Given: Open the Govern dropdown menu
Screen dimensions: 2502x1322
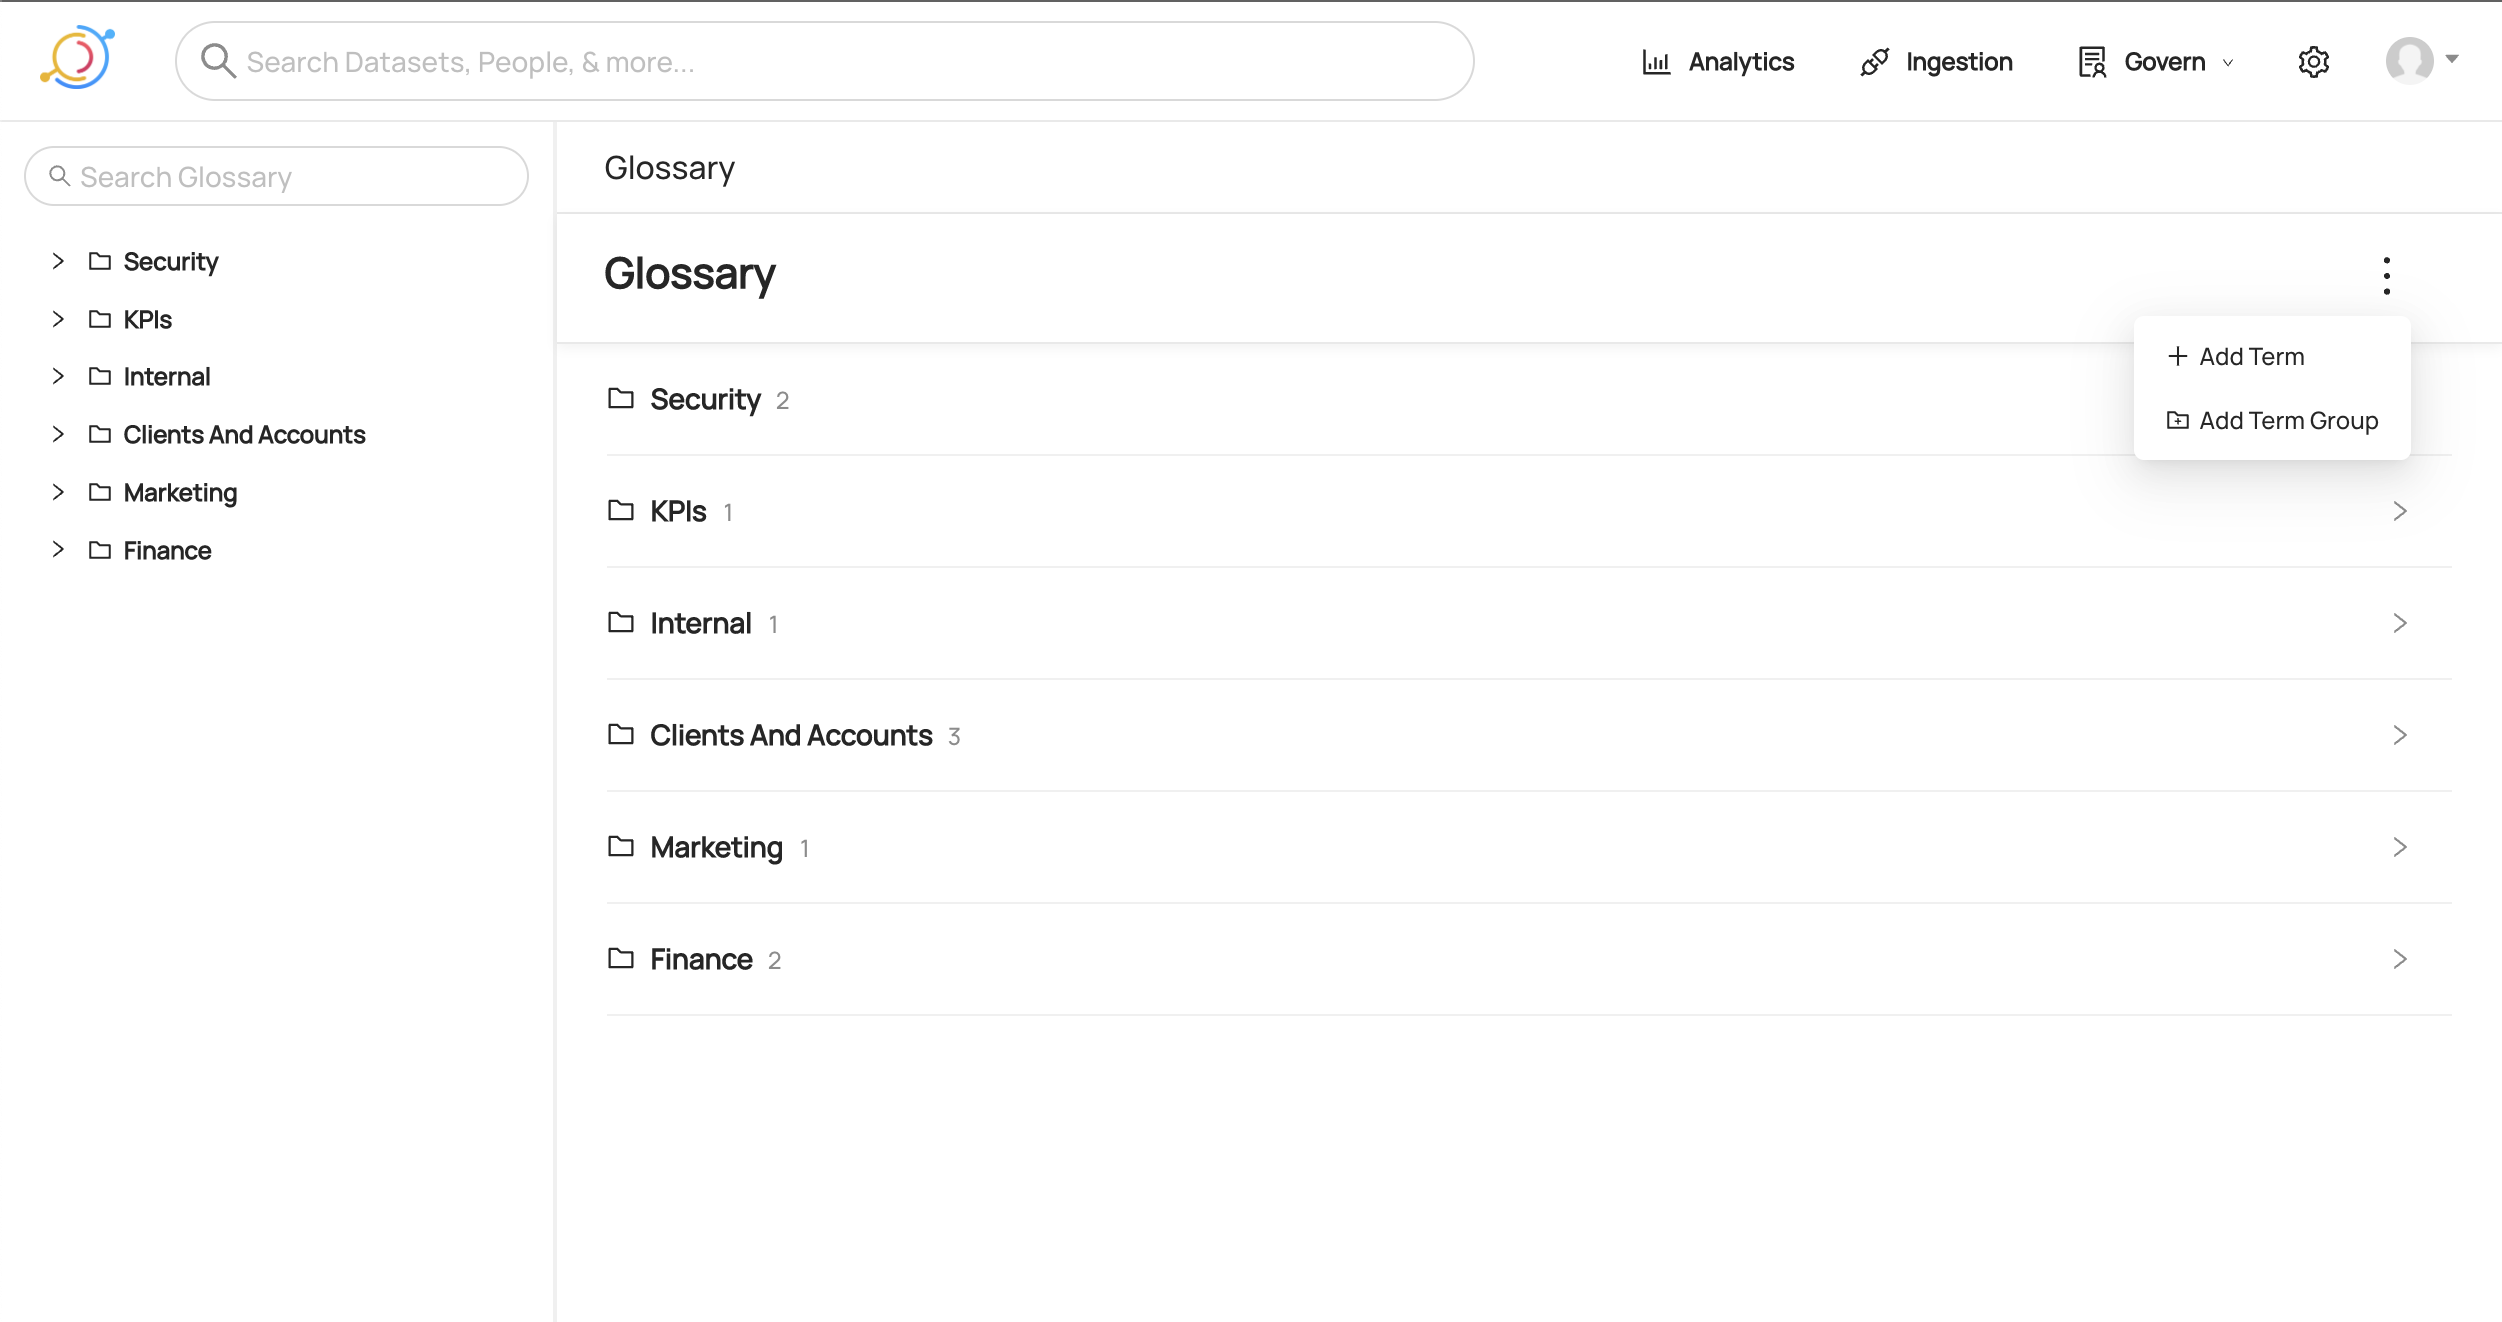Looking at the screenshot, I should pos(2156,62).
